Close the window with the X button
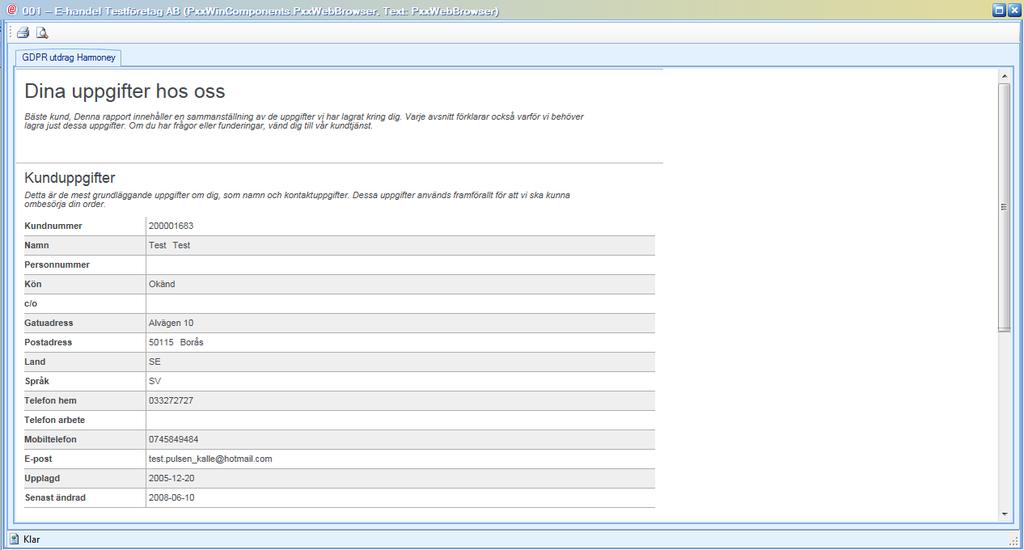Viewport: 1024px width, 550px height. tap(1014, 10)
